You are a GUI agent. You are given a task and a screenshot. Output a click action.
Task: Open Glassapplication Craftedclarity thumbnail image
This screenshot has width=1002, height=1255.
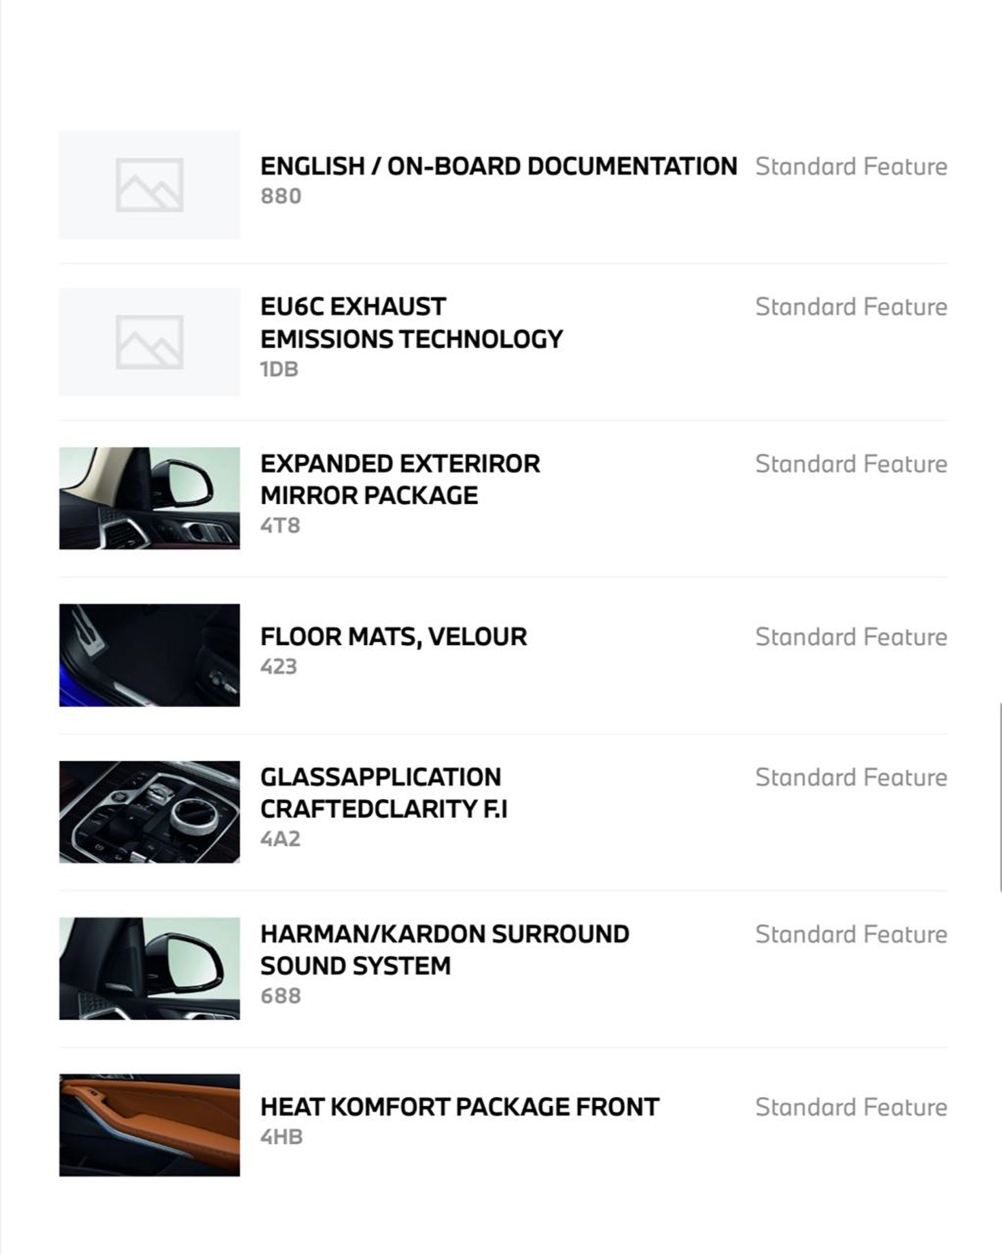pos(149,812)
